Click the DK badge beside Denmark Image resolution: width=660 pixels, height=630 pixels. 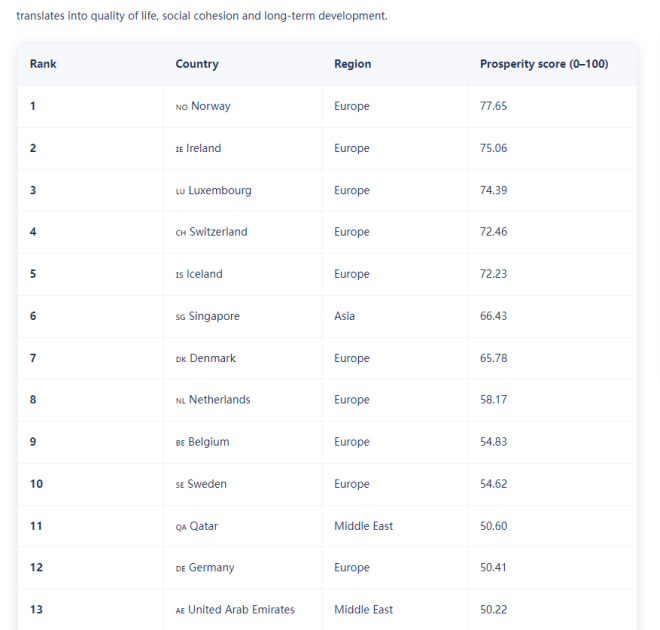(181, 359)
